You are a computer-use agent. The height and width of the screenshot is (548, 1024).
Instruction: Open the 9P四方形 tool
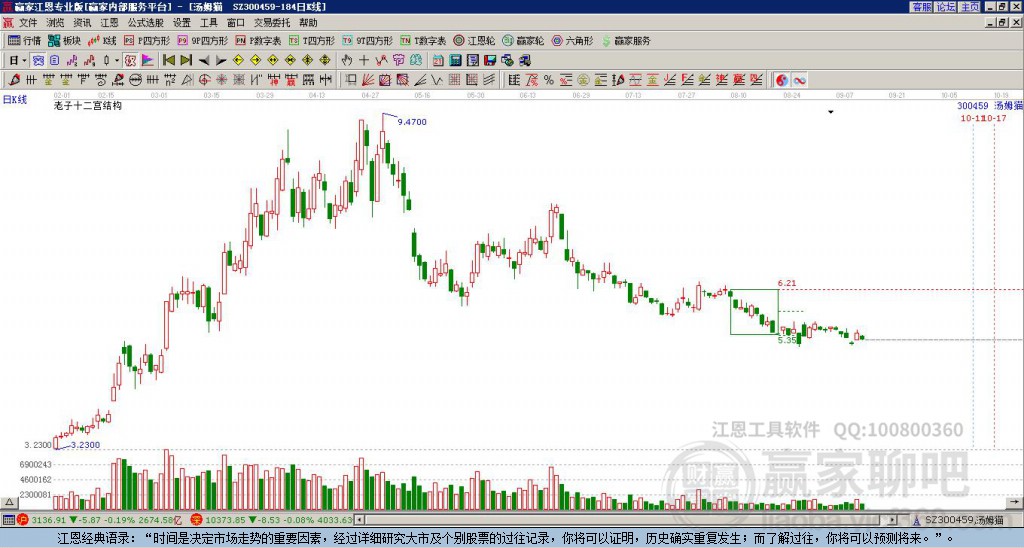[202, 40]
